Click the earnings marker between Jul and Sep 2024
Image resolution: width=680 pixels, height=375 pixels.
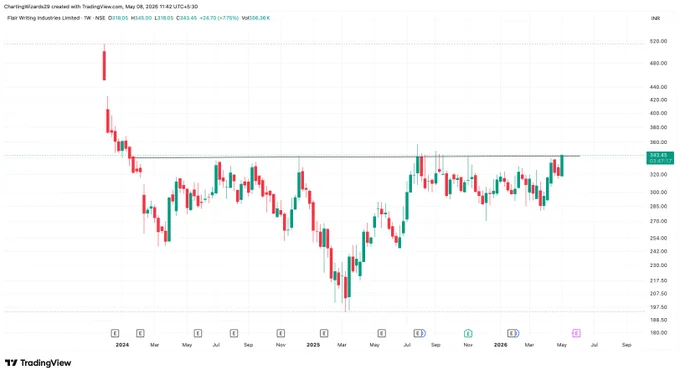click(234, 333)
